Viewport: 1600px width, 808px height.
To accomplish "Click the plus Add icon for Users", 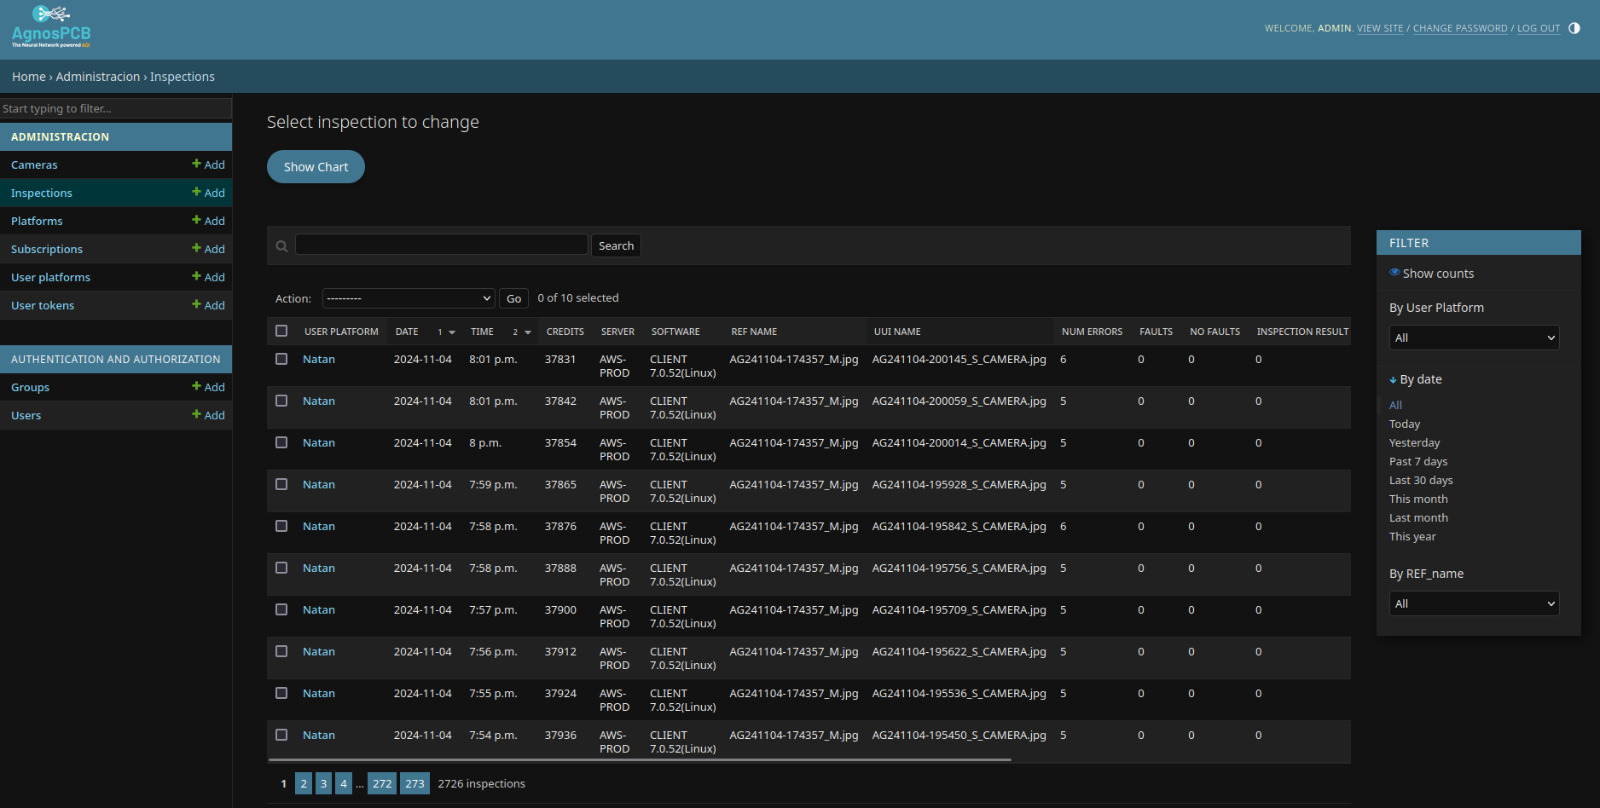I will (x=197, y=414).
